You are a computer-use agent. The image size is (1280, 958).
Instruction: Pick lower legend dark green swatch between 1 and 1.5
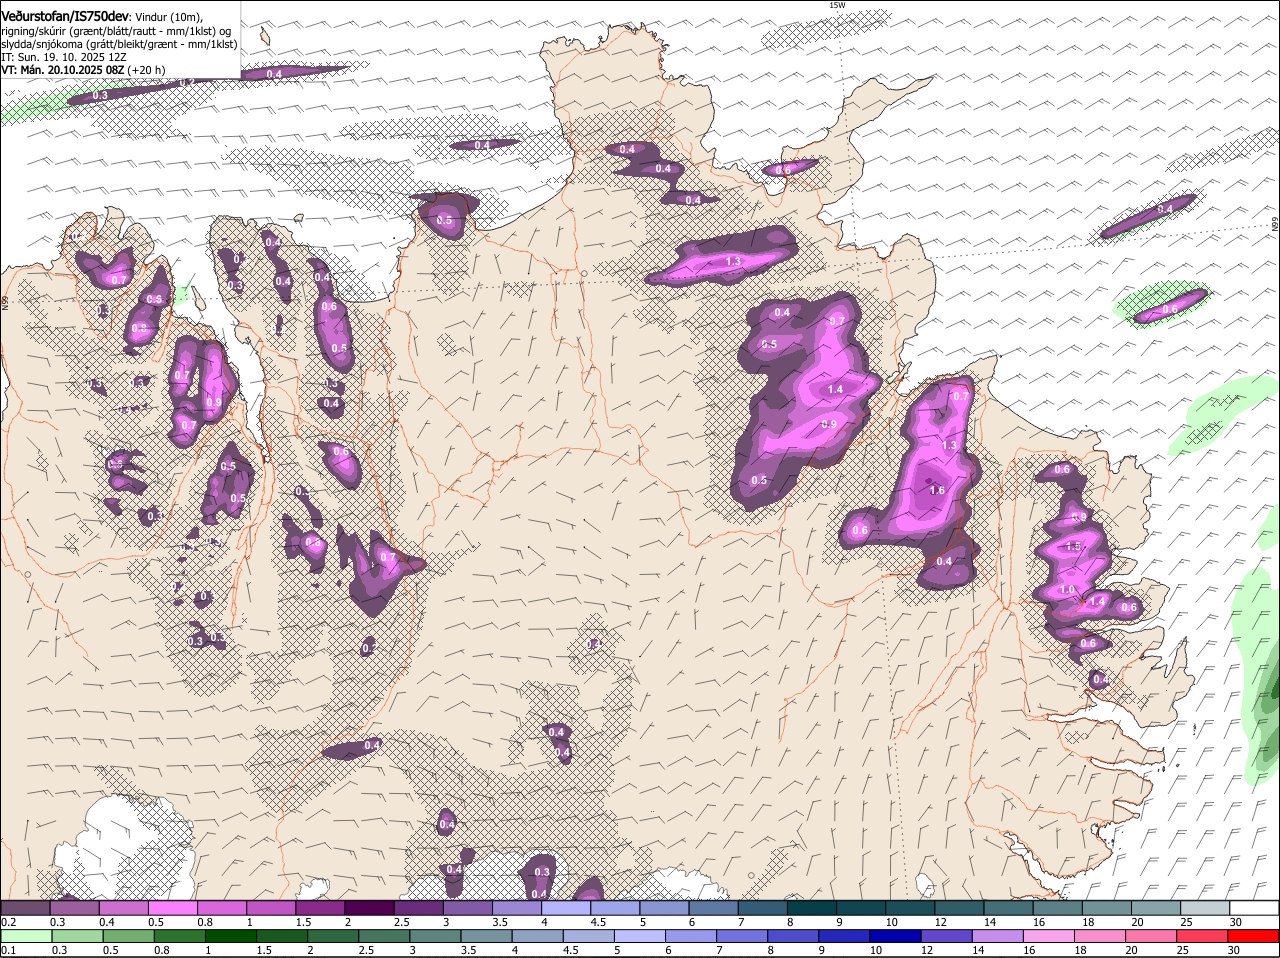pyautogui.click(x=229, y=936)
